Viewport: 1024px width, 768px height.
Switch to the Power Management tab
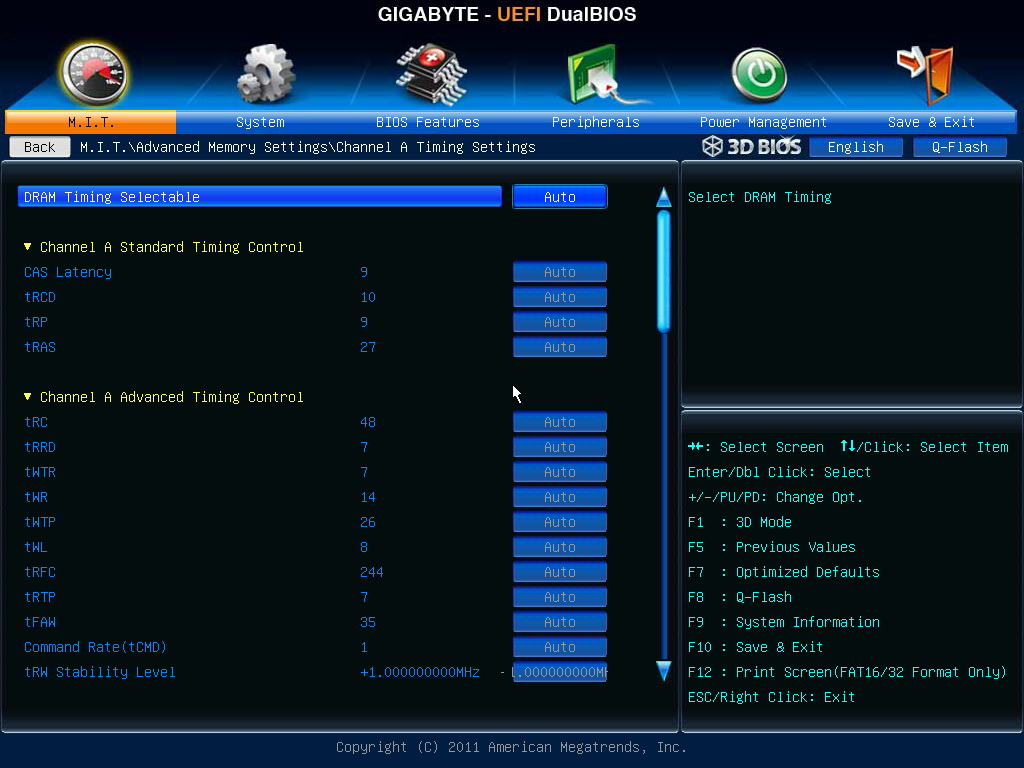763,122
